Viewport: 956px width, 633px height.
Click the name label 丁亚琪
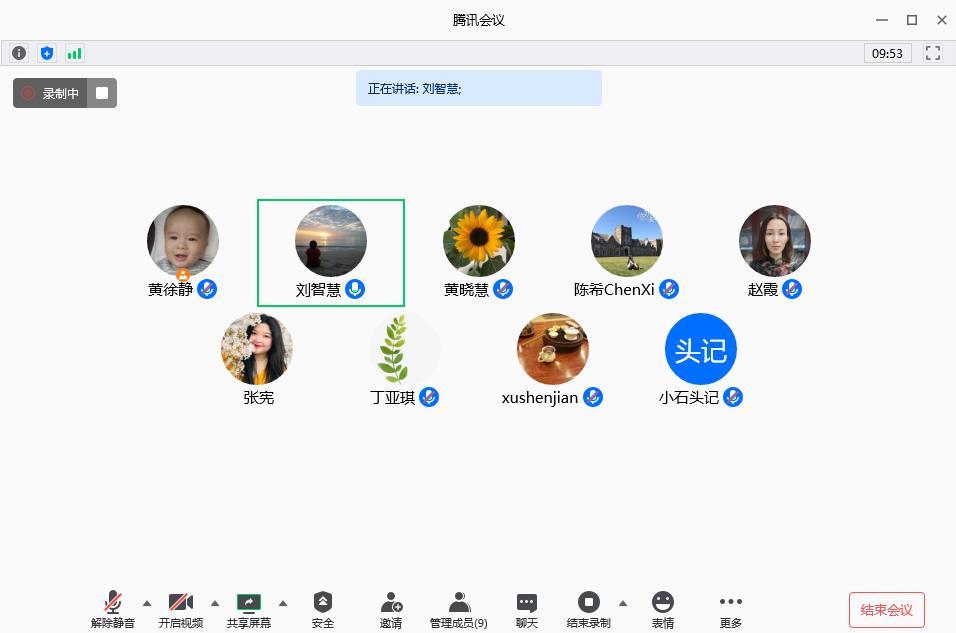(392, 398)
